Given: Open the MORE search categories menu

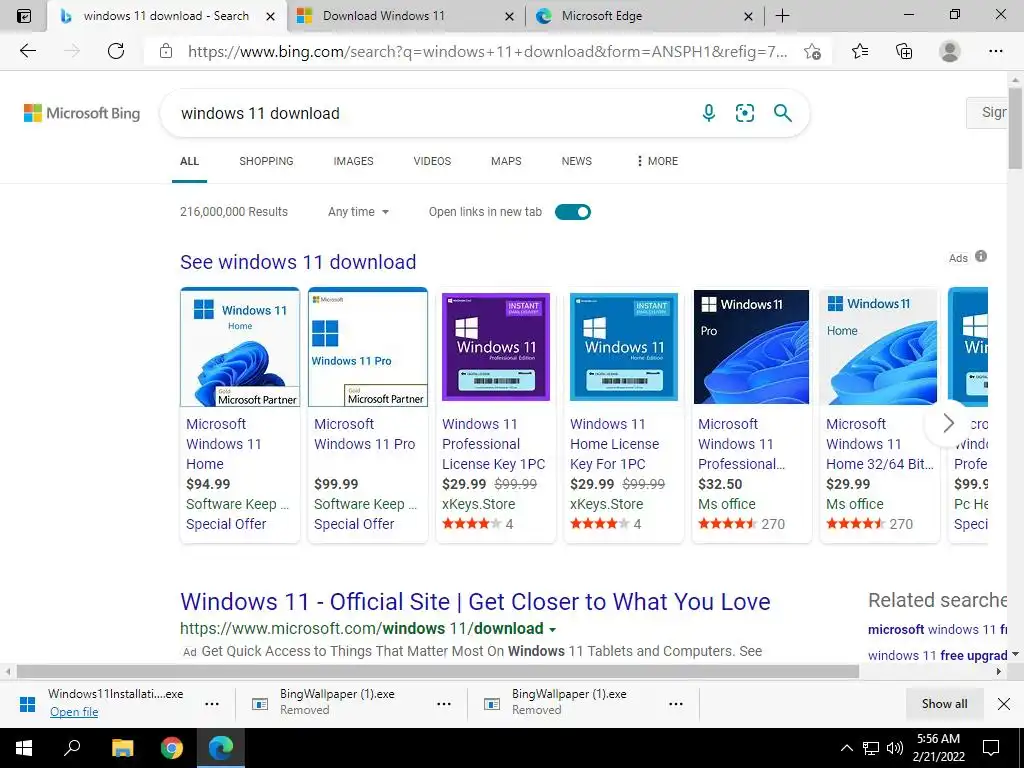Looking at the screenshot, I should pyautogui.click(x=657, y=161).
